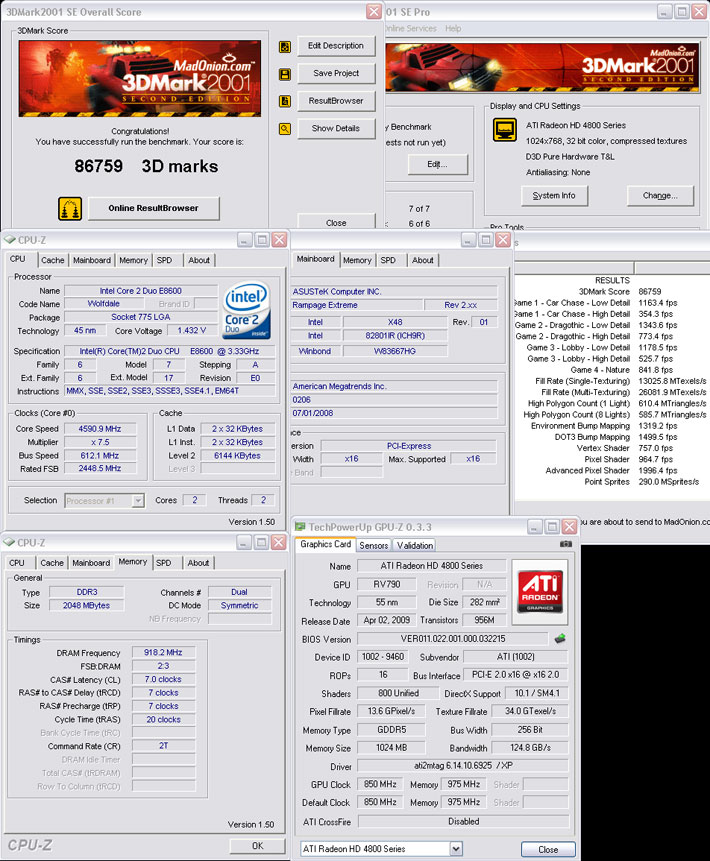Image resolution: width=710 pixels, height=861 pixels.
Task: Click the Intel Core 2 Duo E8600 name field
Action: 141,290
